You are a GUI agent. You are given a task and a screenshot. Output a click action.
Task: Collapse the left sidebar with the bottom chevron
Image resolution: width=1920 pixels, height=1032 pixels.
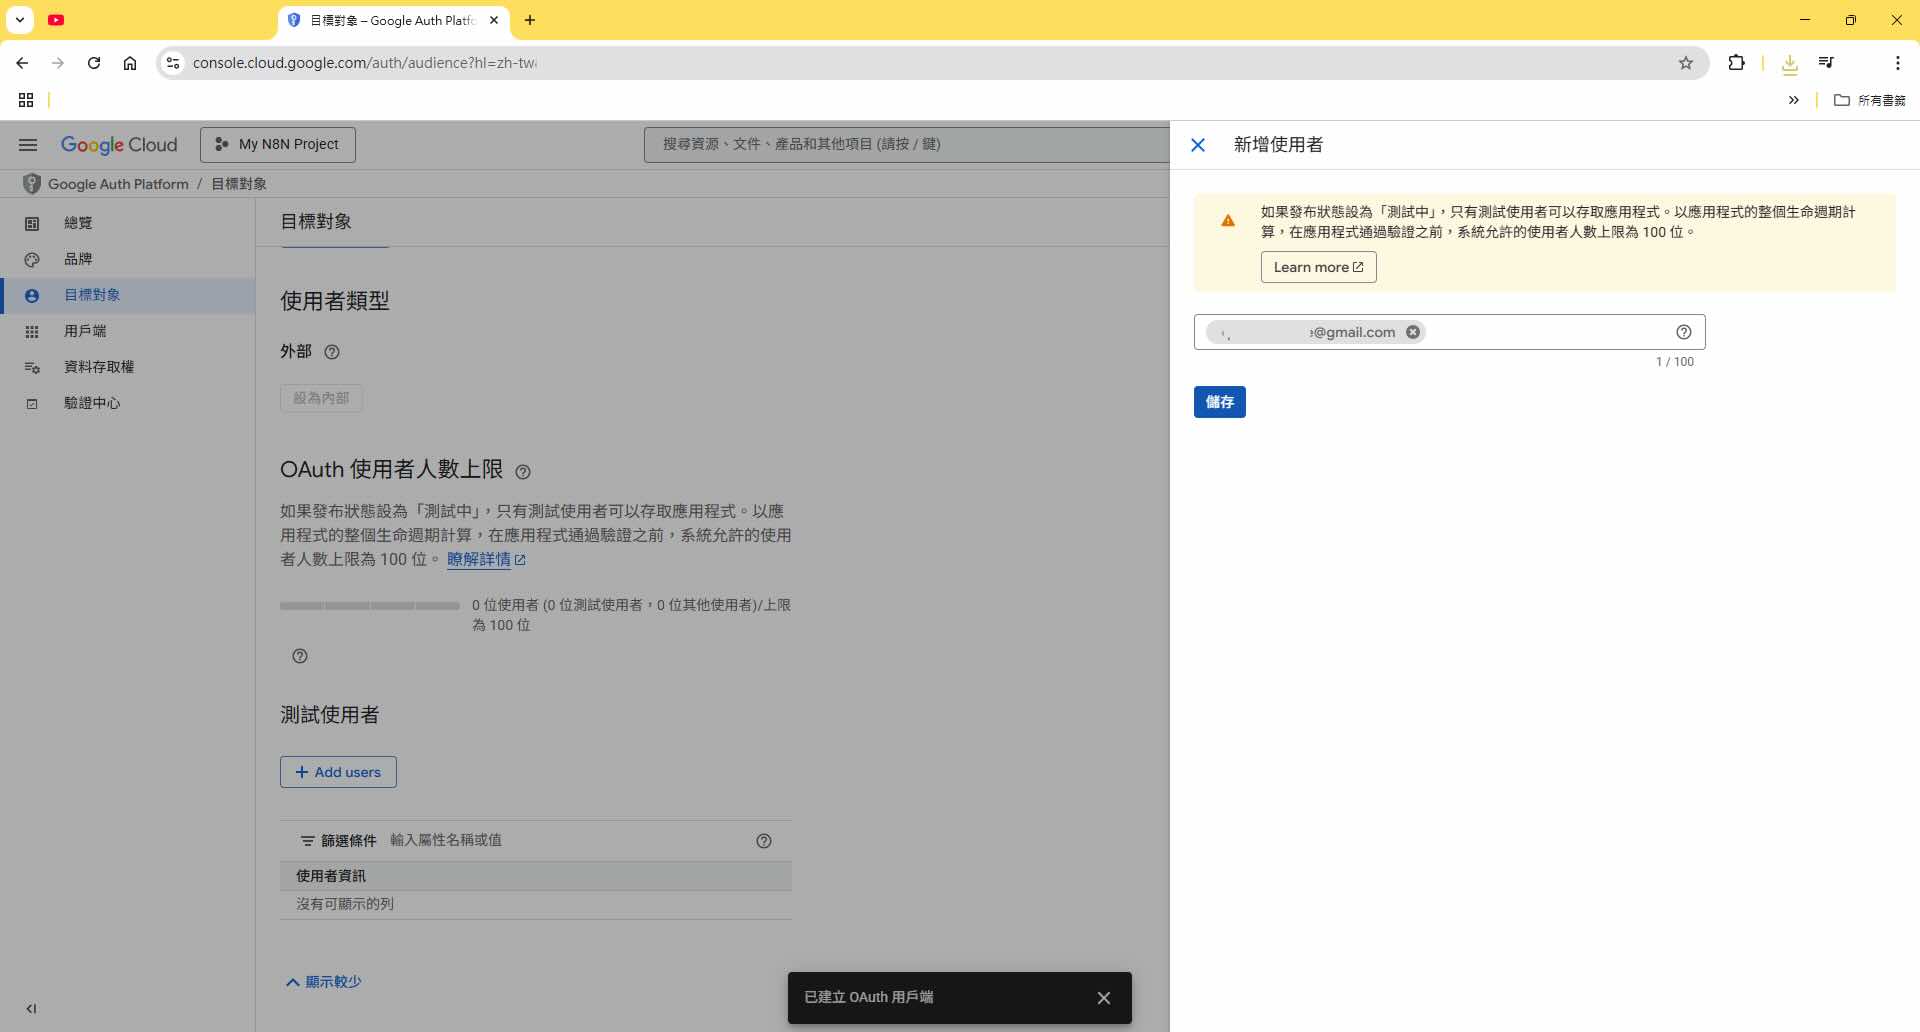31,1008
